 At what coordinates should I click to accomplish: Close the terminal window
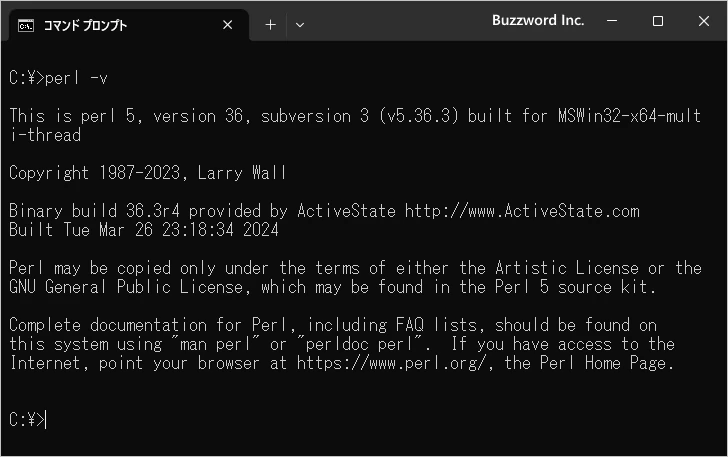coord(704,21)
